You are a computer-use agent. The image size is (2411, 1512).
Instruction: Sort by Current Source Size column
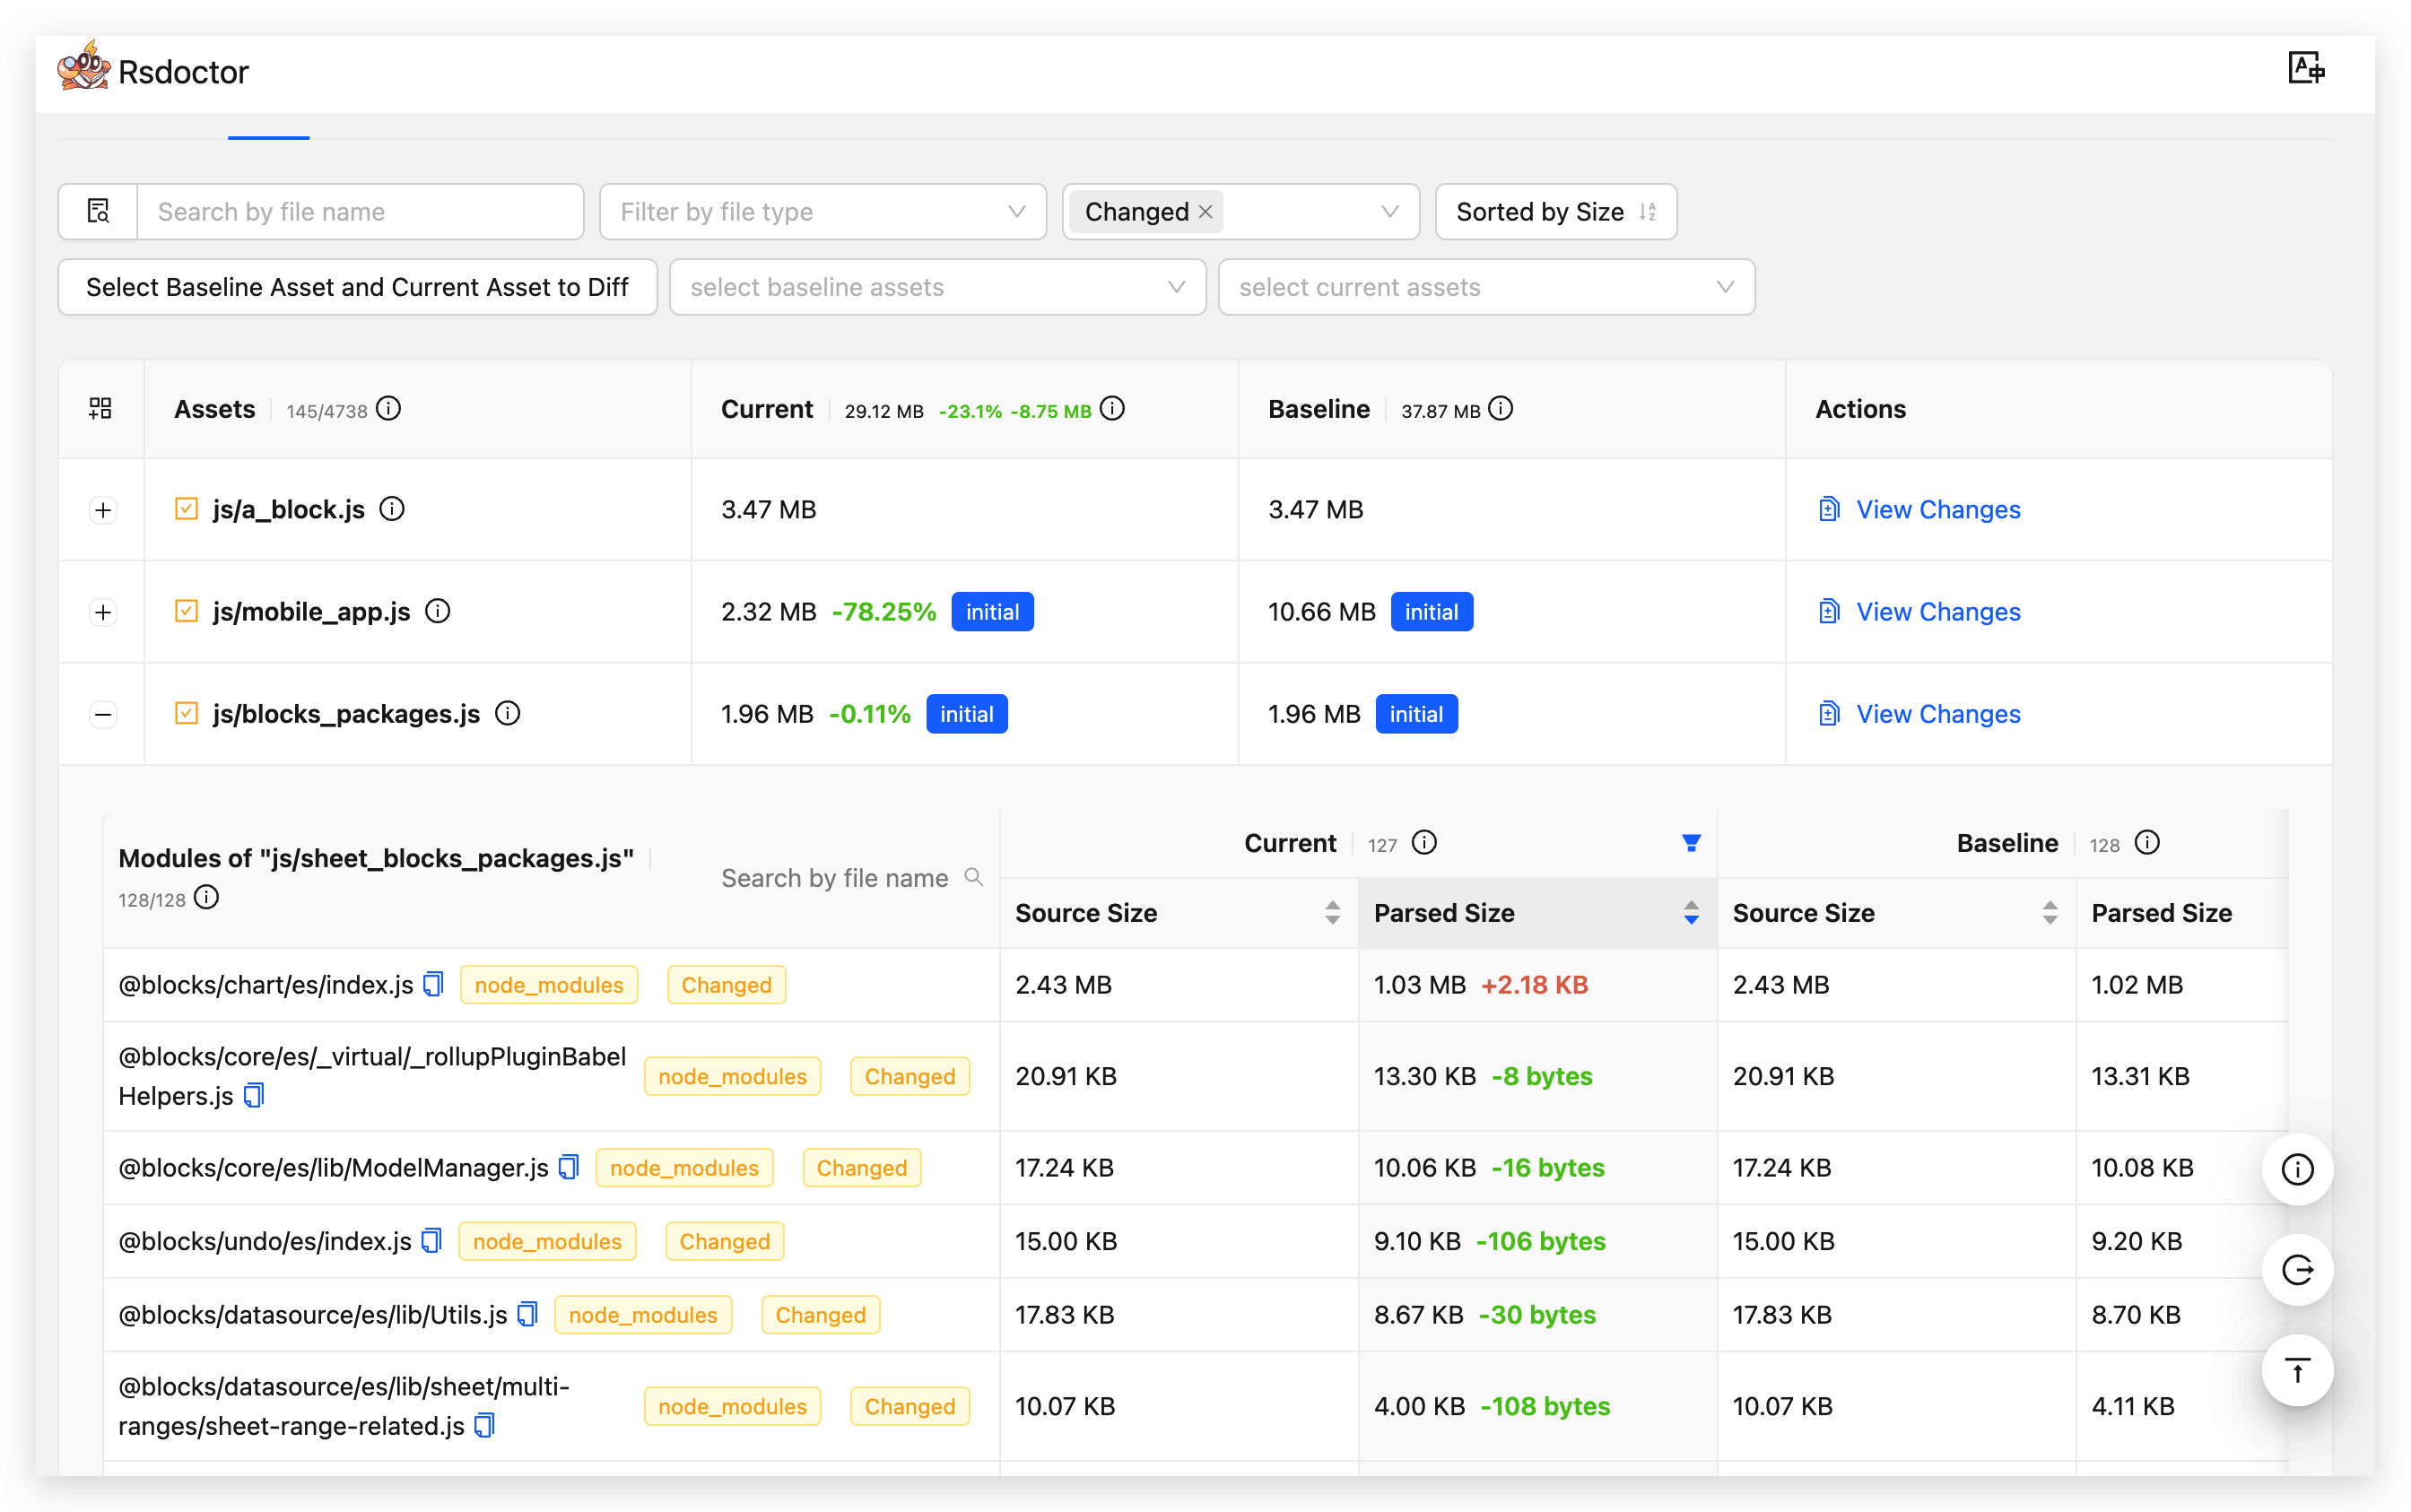click(x=1331, y=912)
